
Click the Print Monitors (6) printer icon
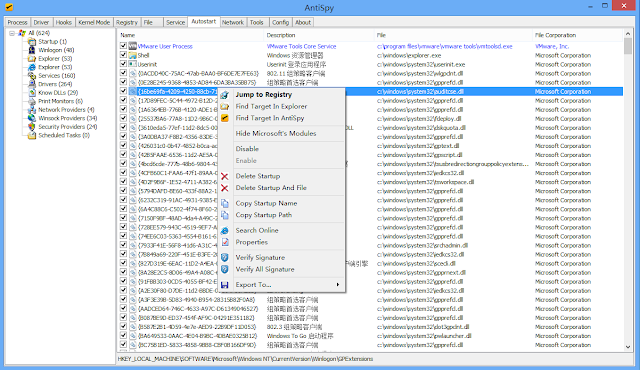[x=32, y=101]
